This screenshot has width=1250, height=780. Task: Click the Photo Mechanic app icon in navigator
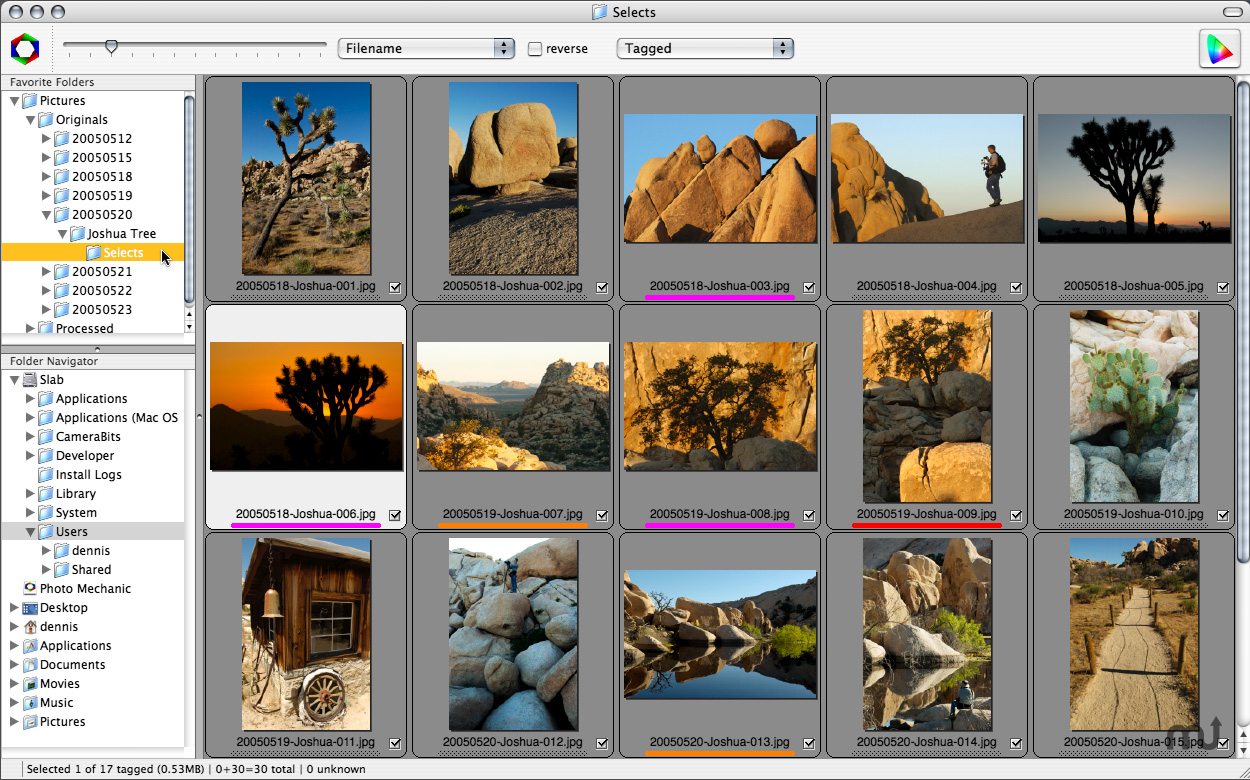coord(30,589)
